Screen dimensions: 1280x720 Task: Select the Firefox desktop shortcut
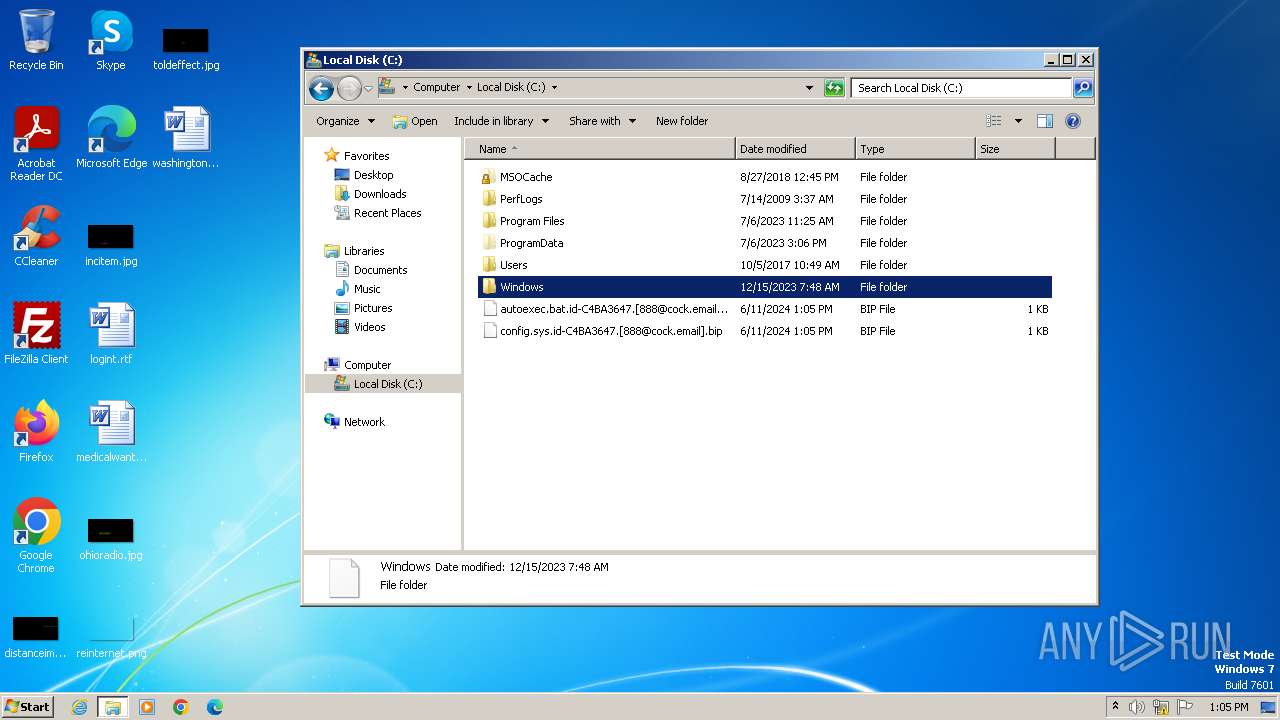click(x=36, y=432)
